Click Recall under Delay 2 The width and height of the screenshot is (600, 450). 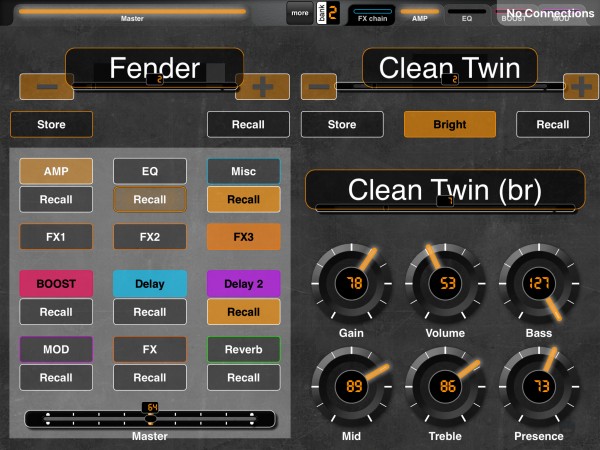(x=244, y=312)
